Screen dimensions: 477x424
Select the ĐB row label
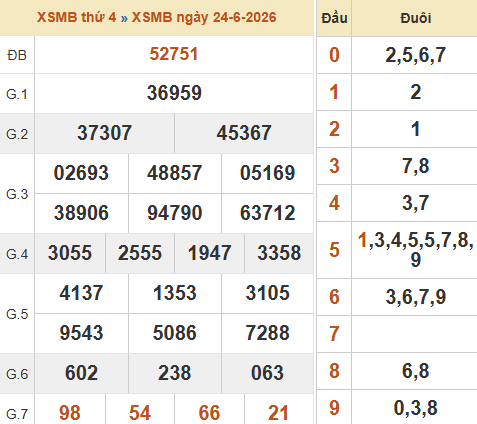17,55
